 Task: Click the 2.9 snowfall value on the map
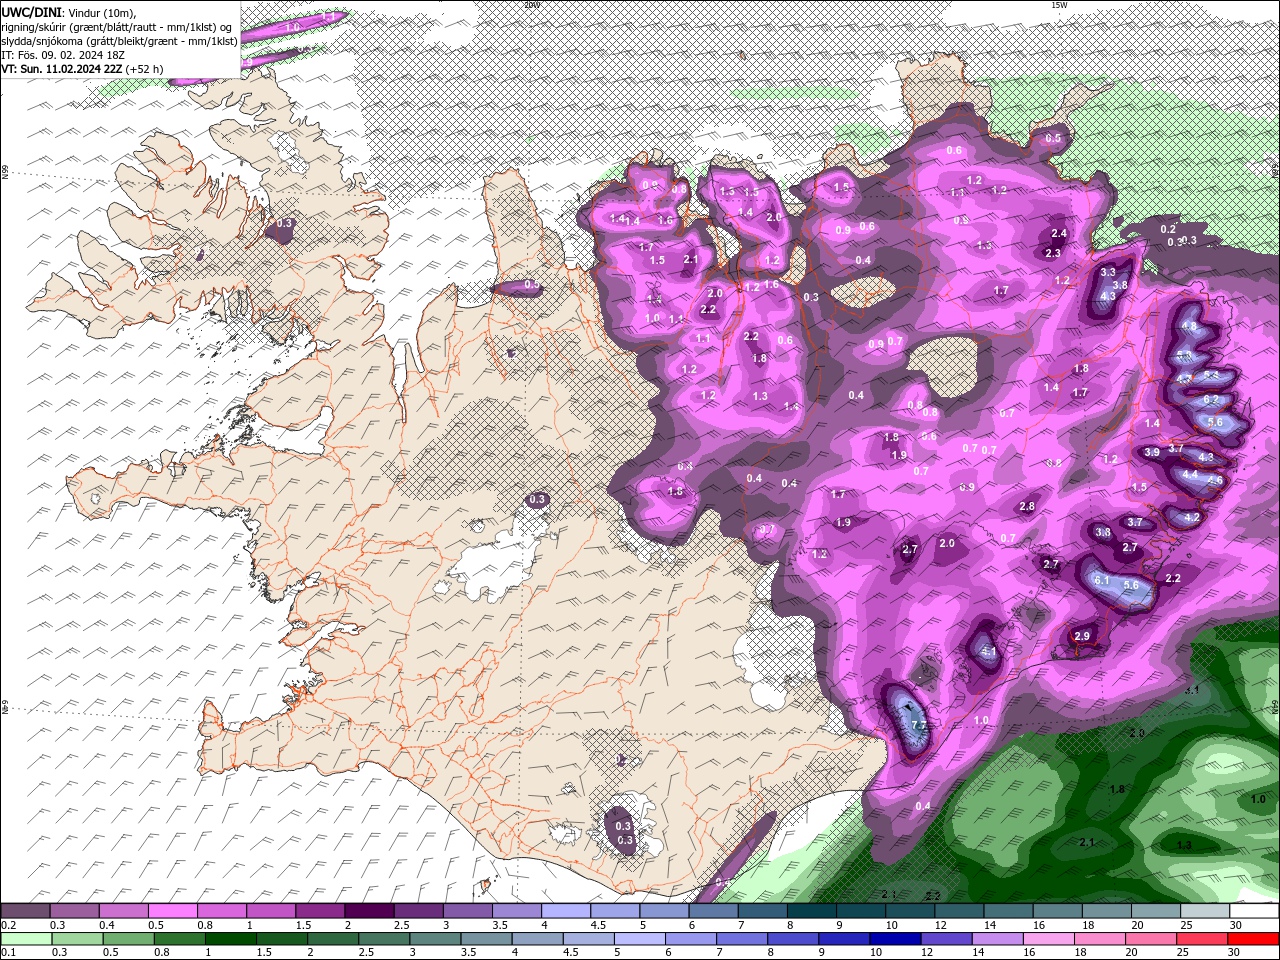click(1081, 637)
